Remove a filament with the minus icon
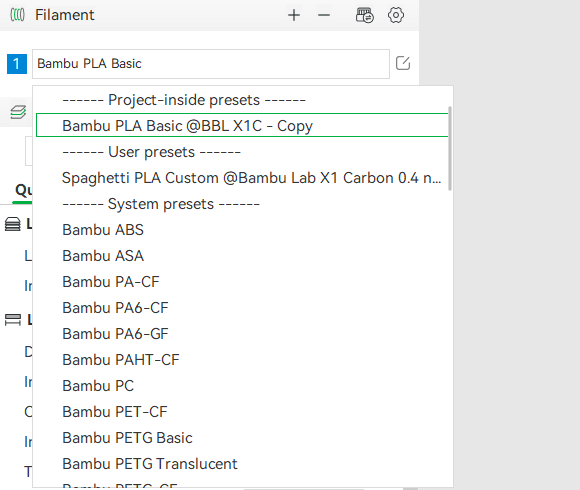Viewport: 580px width, 490px height. [324, 15]
